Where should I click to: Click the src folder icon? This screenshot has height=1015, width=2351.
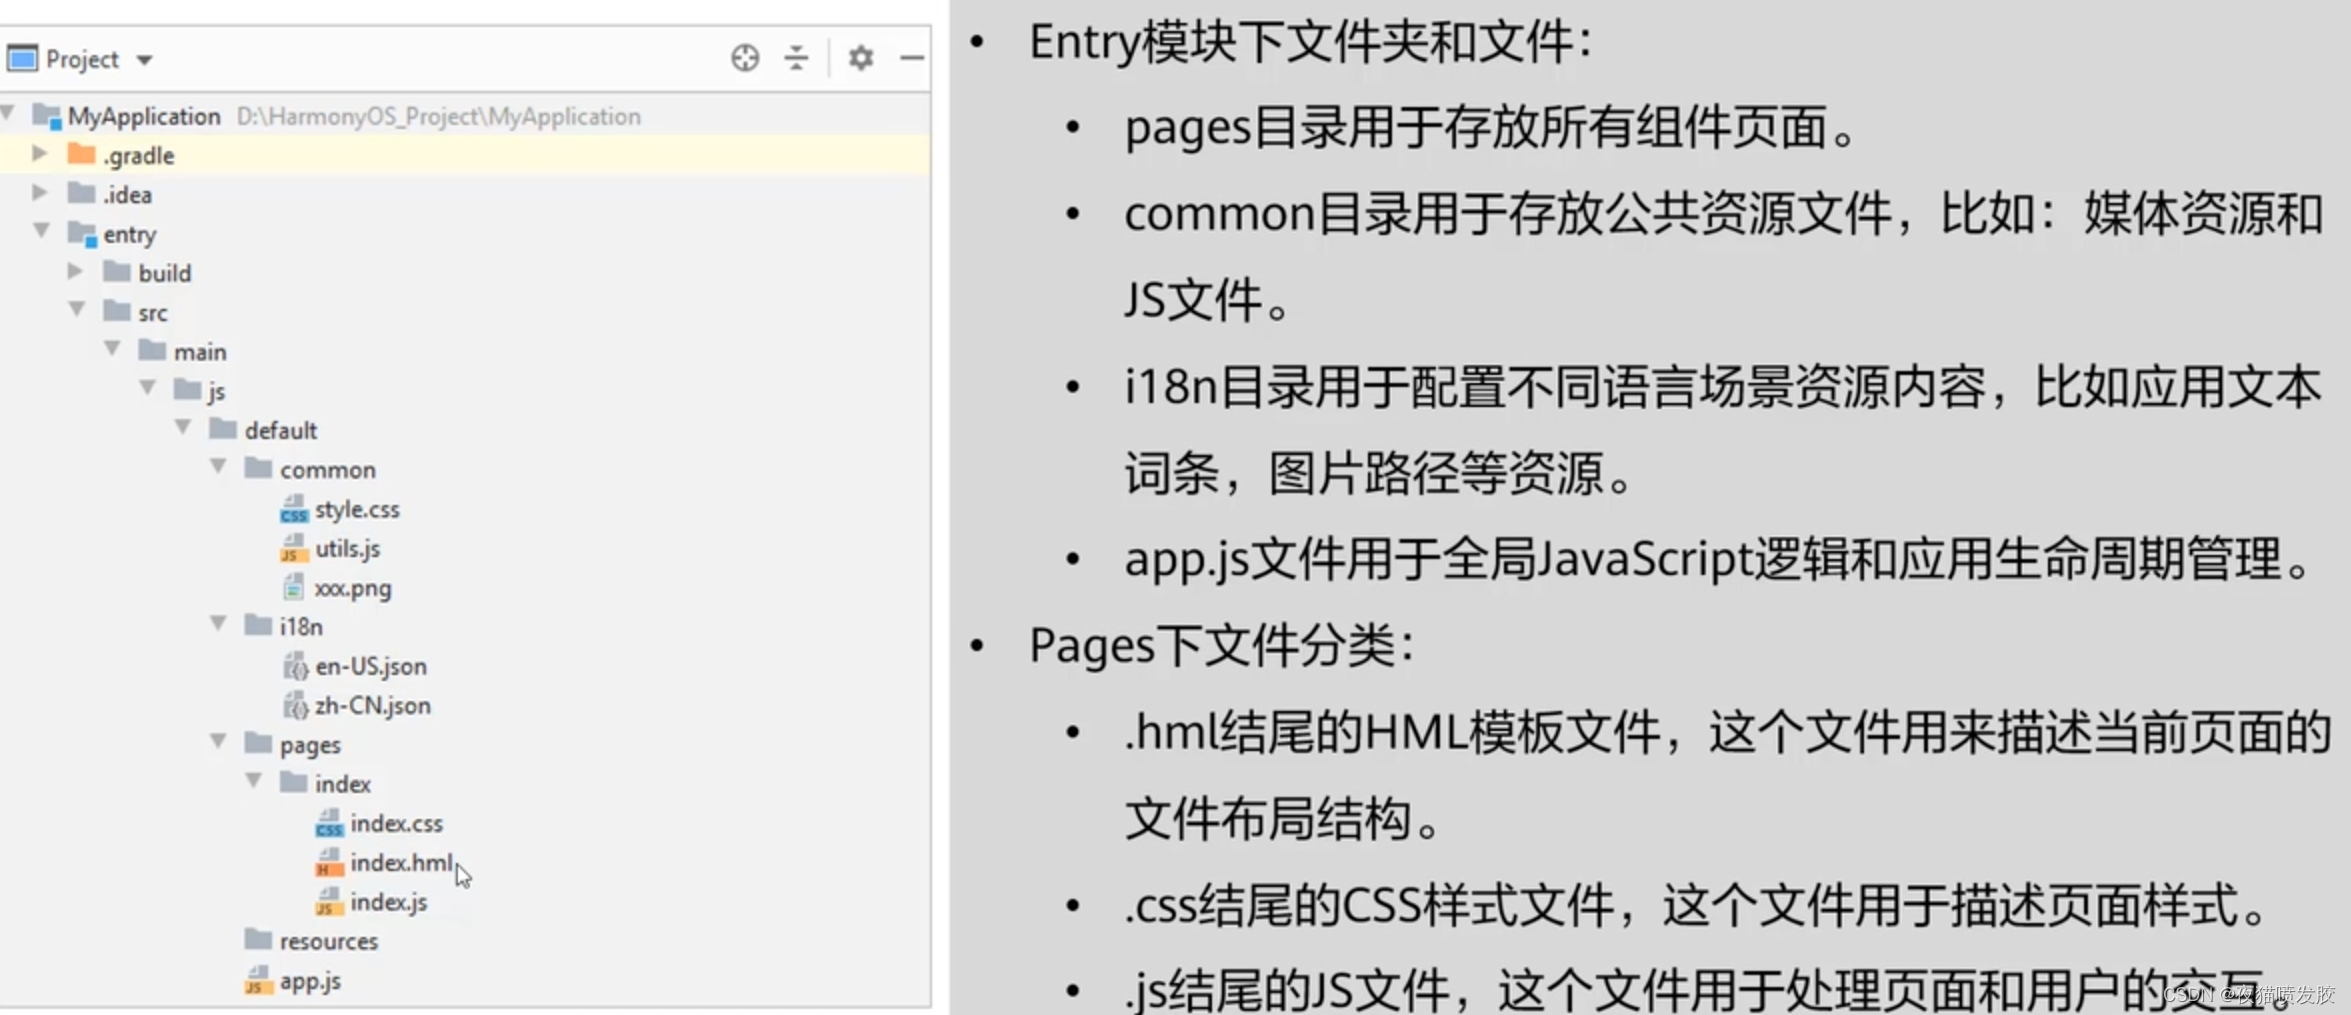pos(117,311)
